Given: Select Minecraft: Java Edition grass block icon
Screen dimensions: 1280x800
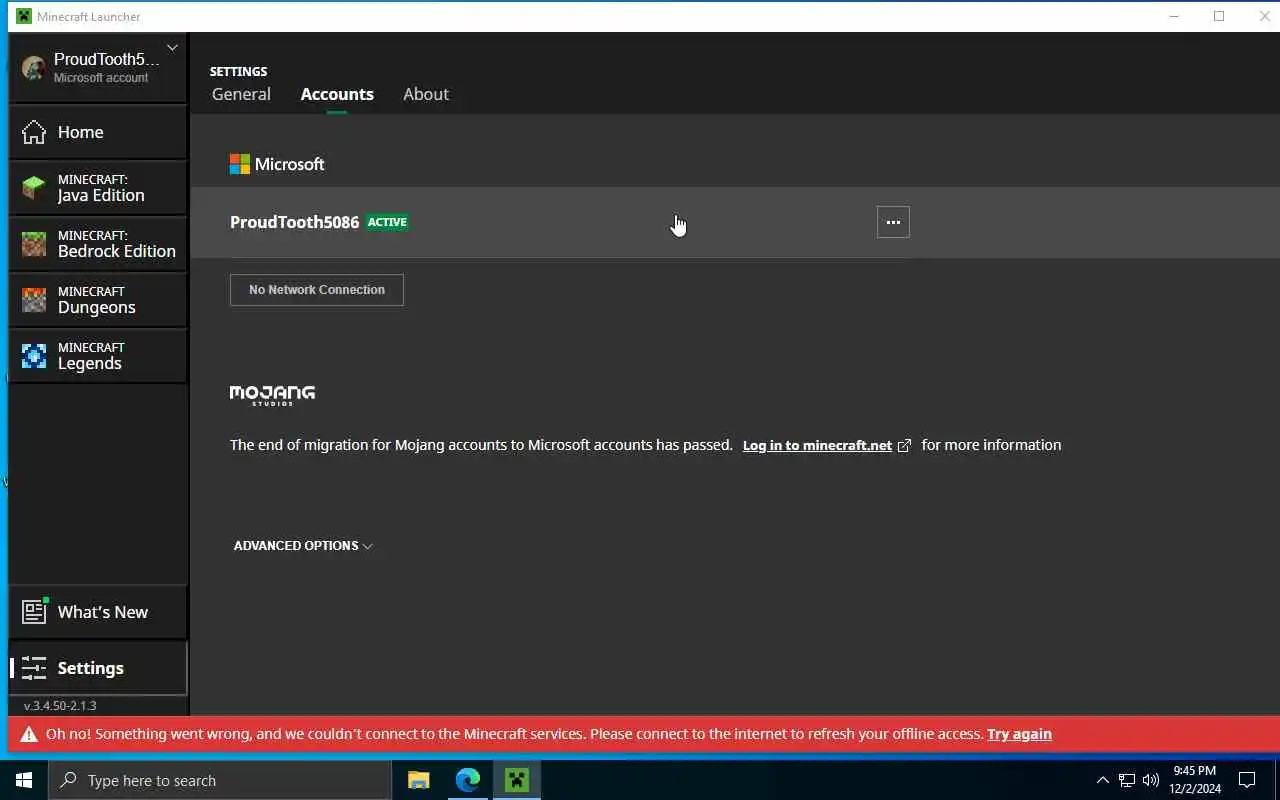Looking at the screenshot, I should 34,188.
